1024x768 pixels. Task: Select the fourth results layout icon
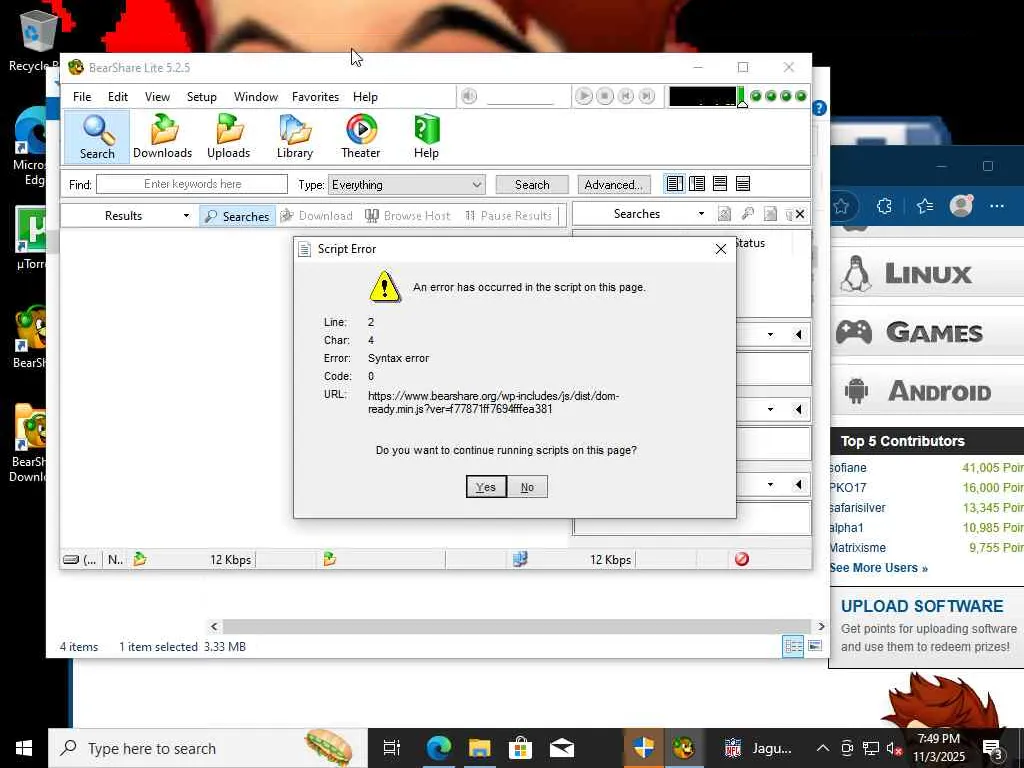point(743,184)
